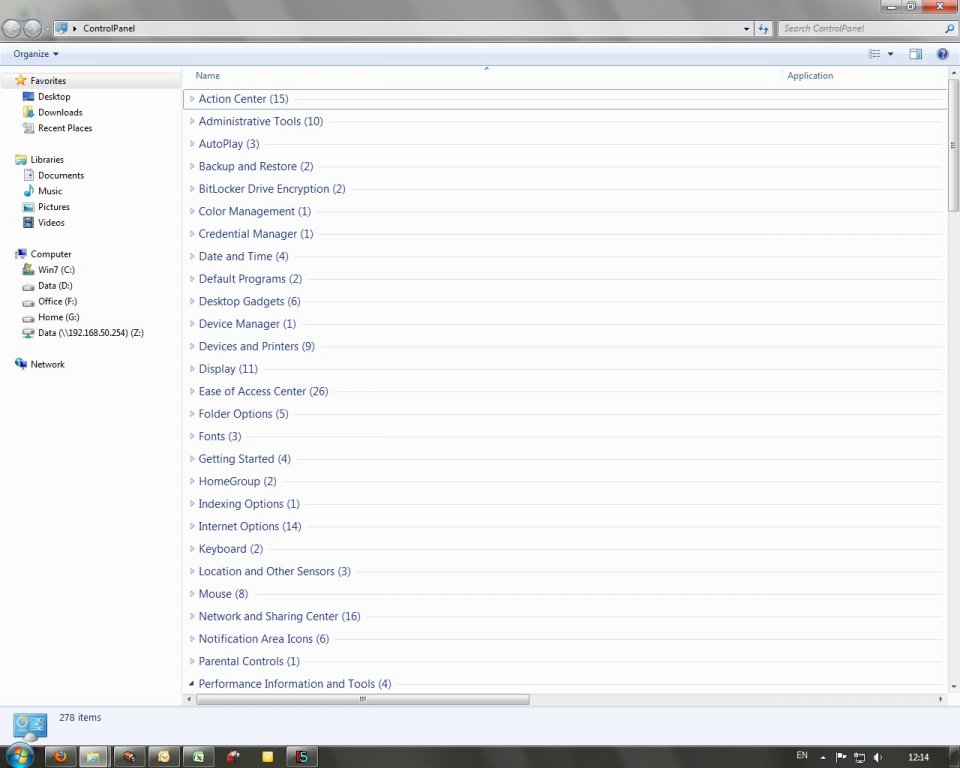Click the Help question mark icon
Image resolution: width=960 pixels, height=768 pixels.
pos(942,54)
